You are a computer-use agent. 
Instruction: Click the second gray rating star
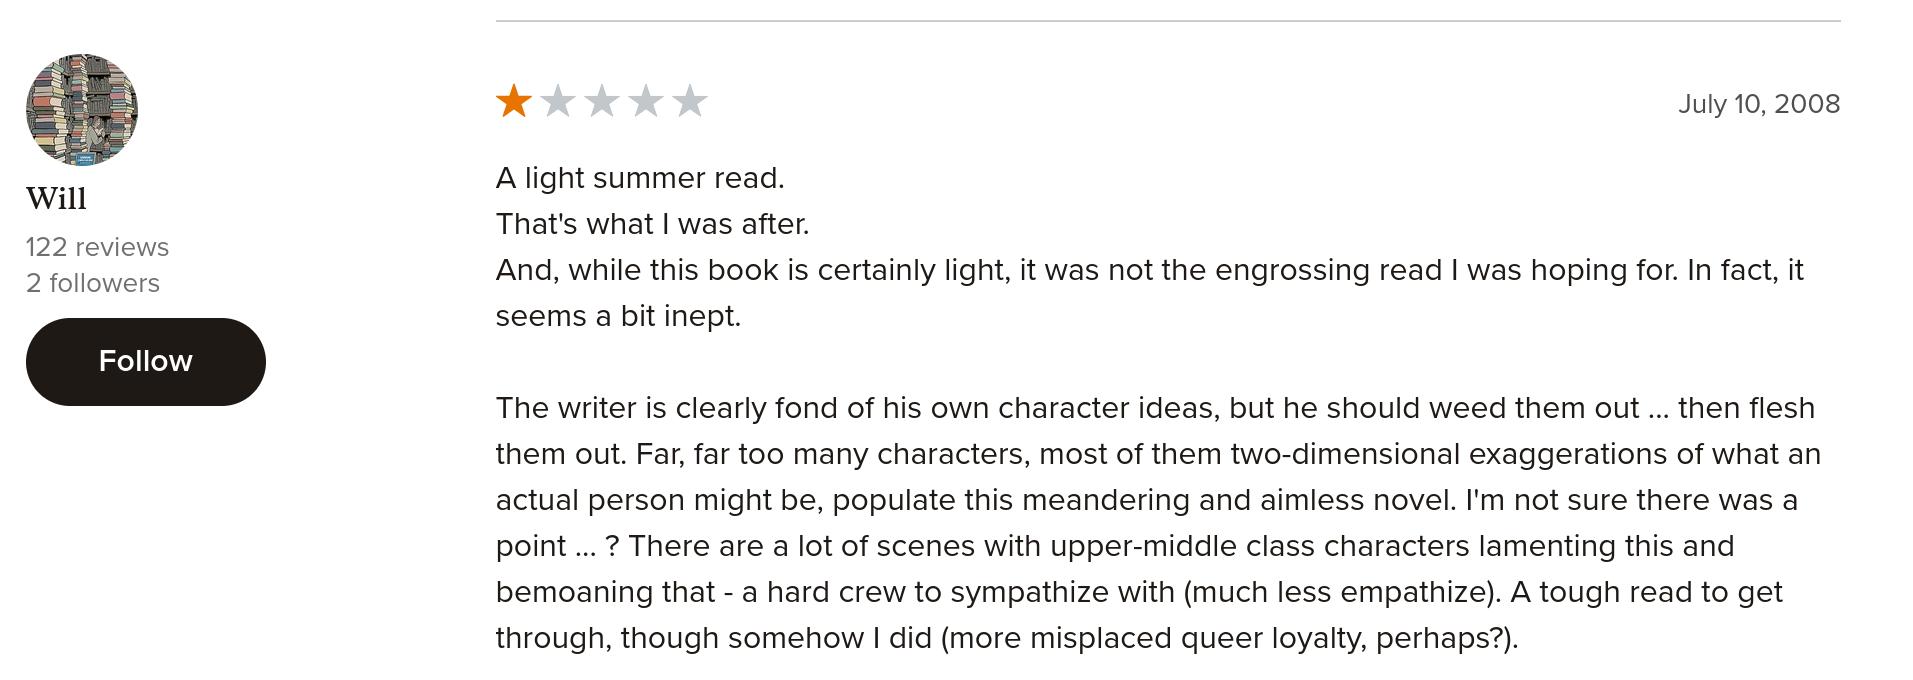[x=558, y=101]
